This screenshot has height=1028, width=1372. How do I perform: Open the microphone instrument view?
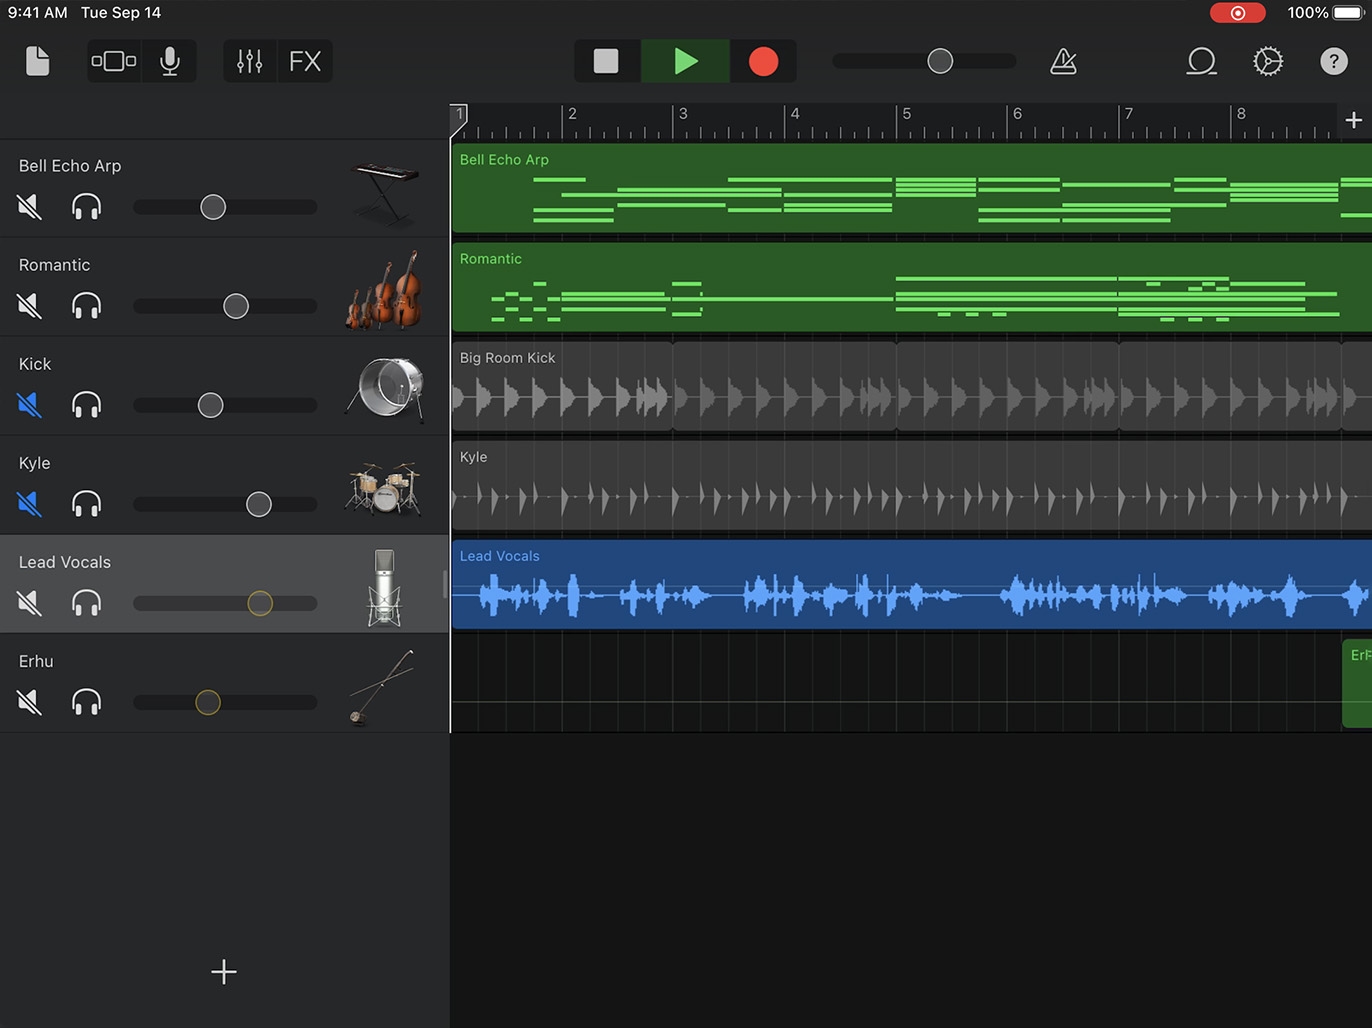170,61
